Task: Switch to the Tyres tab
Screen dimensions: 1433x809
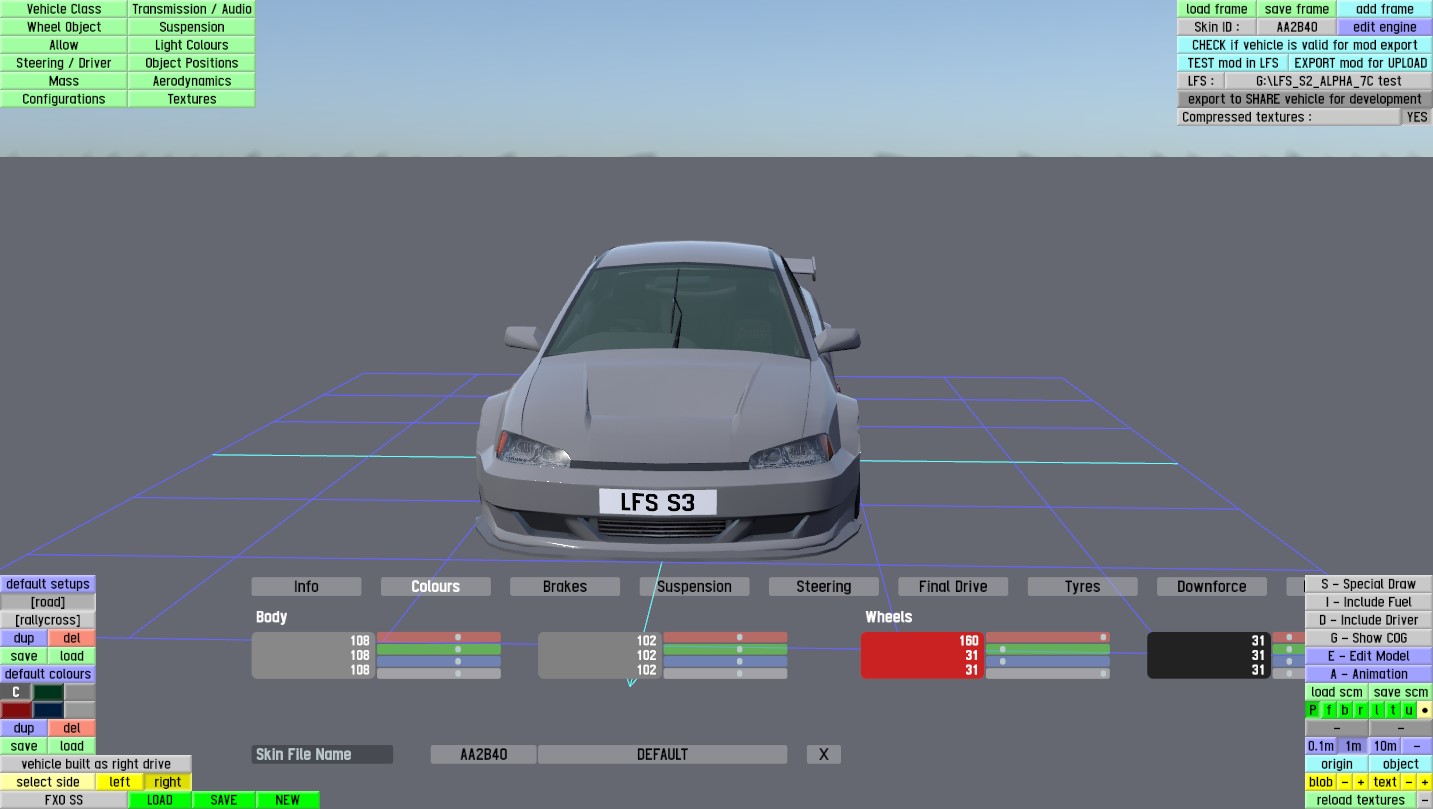Action: coord(1082,587)
